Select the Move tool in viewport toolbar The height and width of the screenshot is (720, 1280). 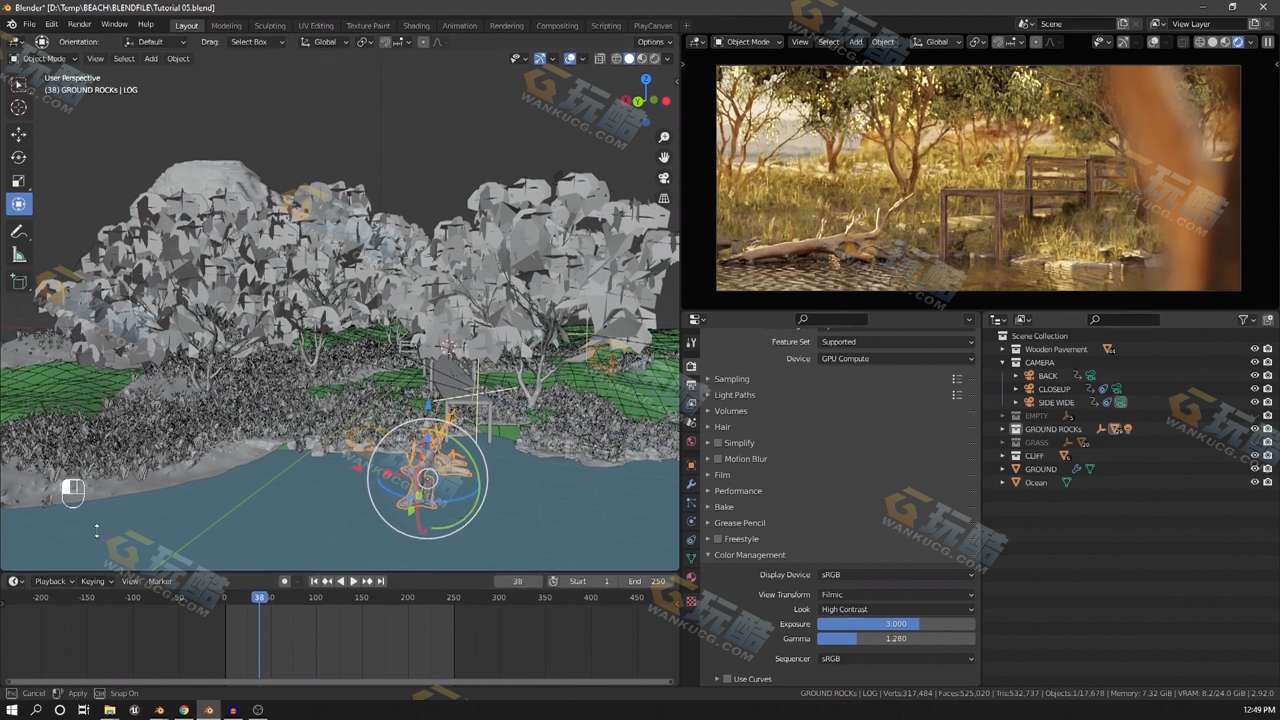point(19,134)
